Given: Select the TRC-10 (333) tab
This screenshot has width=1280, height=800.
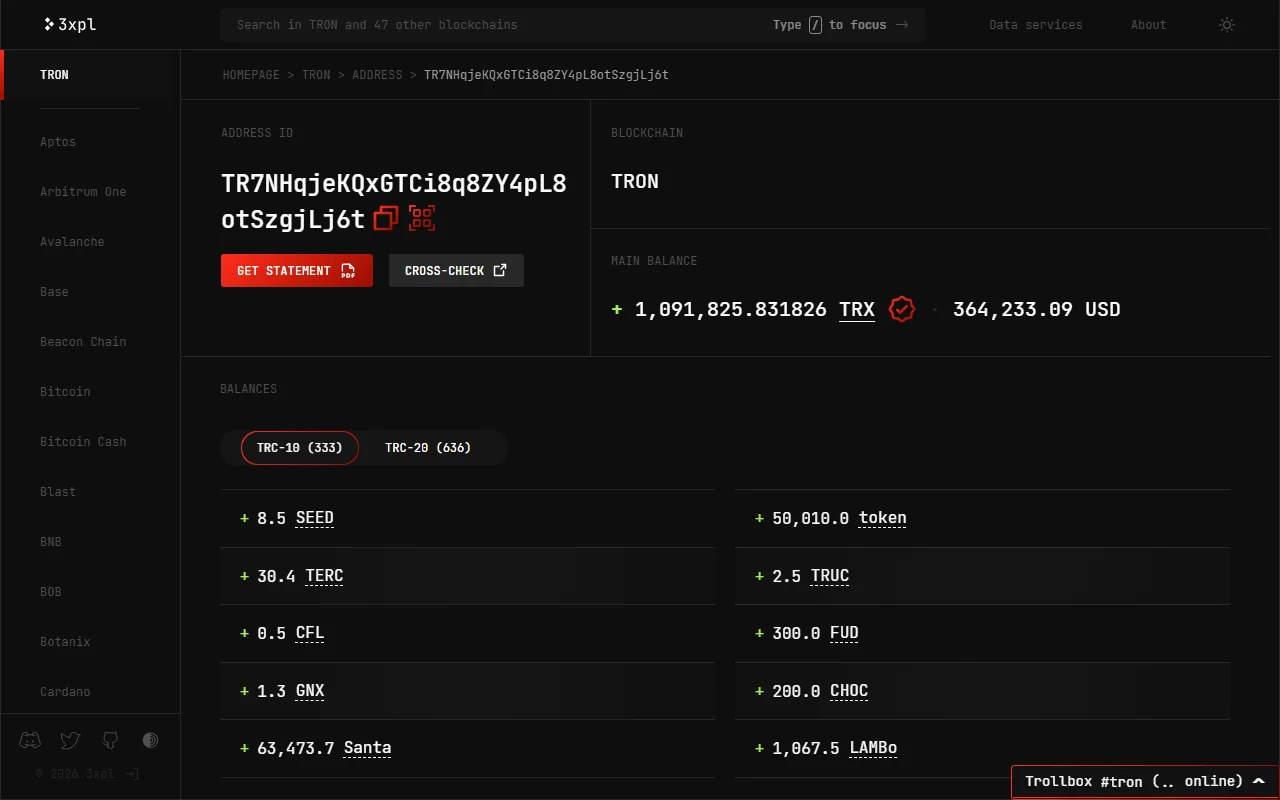Looking at the screenshot, I should point(299,448).
